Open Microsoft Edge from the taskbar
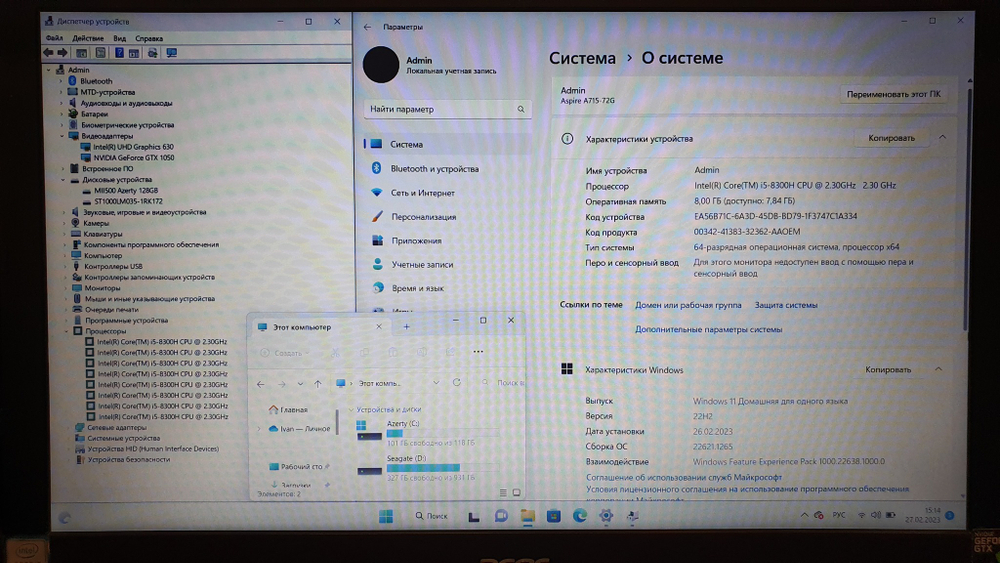 [580, 516]
